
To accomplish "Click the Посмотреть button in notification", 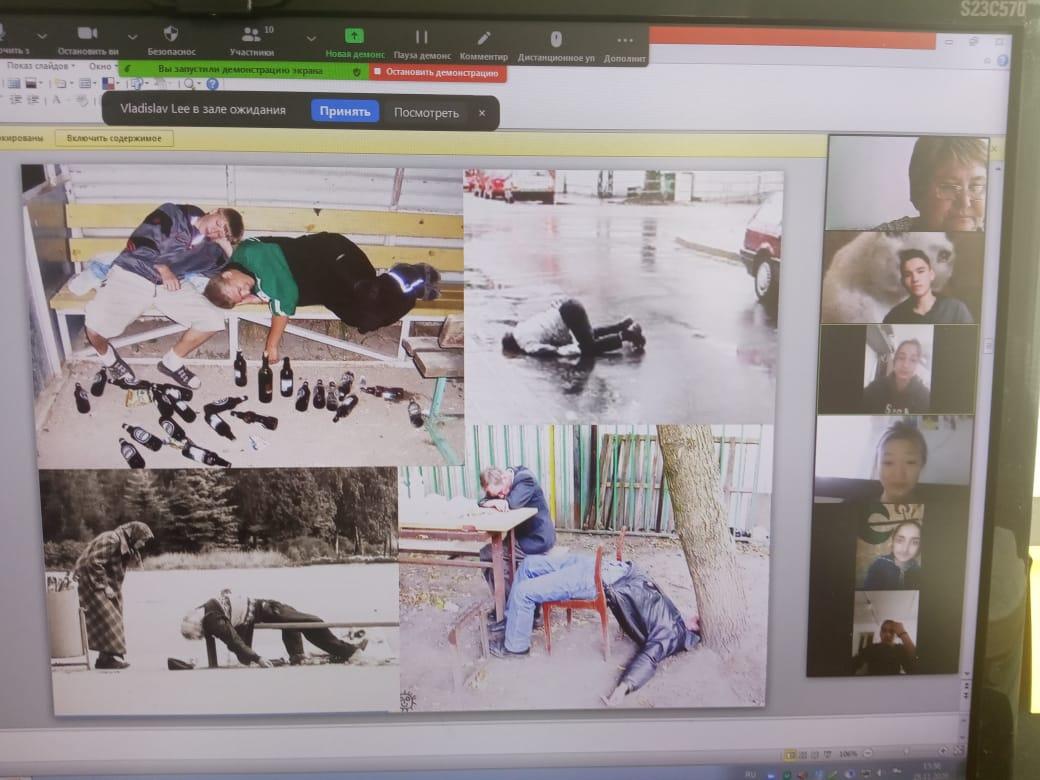I will (426, 112).
